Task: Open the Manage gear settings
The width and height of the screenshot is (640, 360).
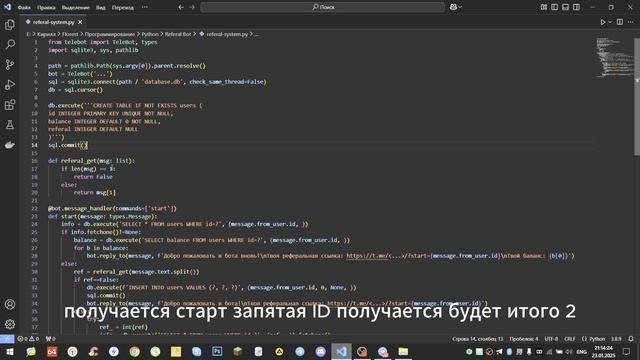Action: click(10, 324)
